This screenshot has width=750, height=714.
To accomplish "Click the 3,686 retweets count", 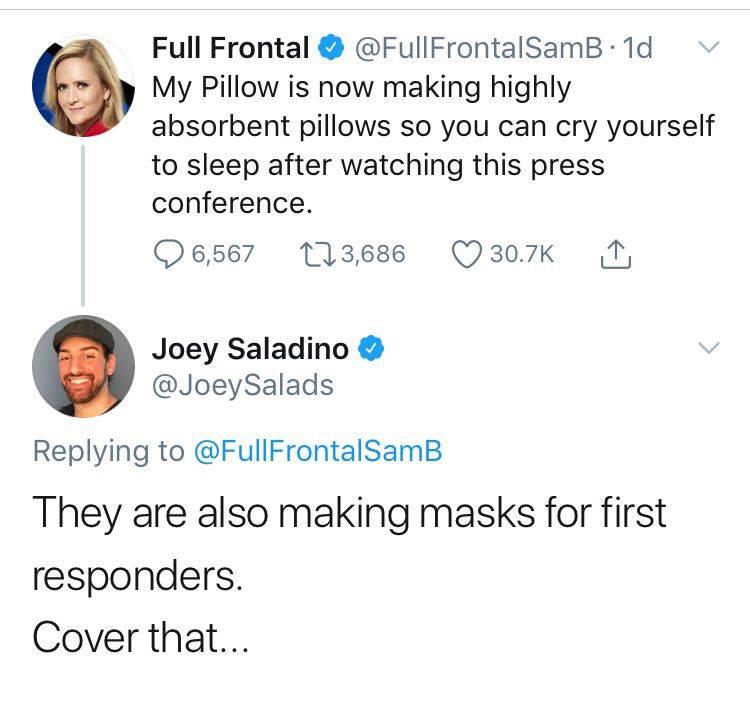I will pos(373,254).
